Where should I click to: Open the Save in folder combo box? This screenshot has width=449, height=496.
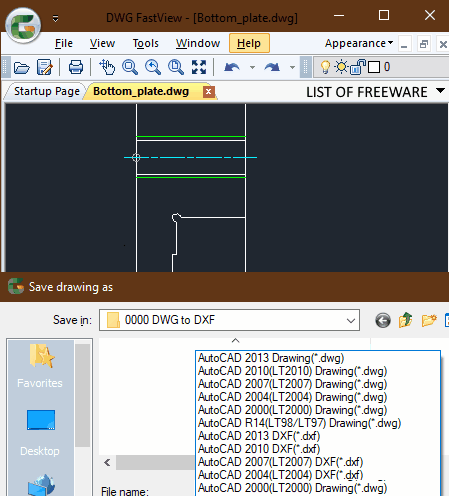[x=229, y=320]
